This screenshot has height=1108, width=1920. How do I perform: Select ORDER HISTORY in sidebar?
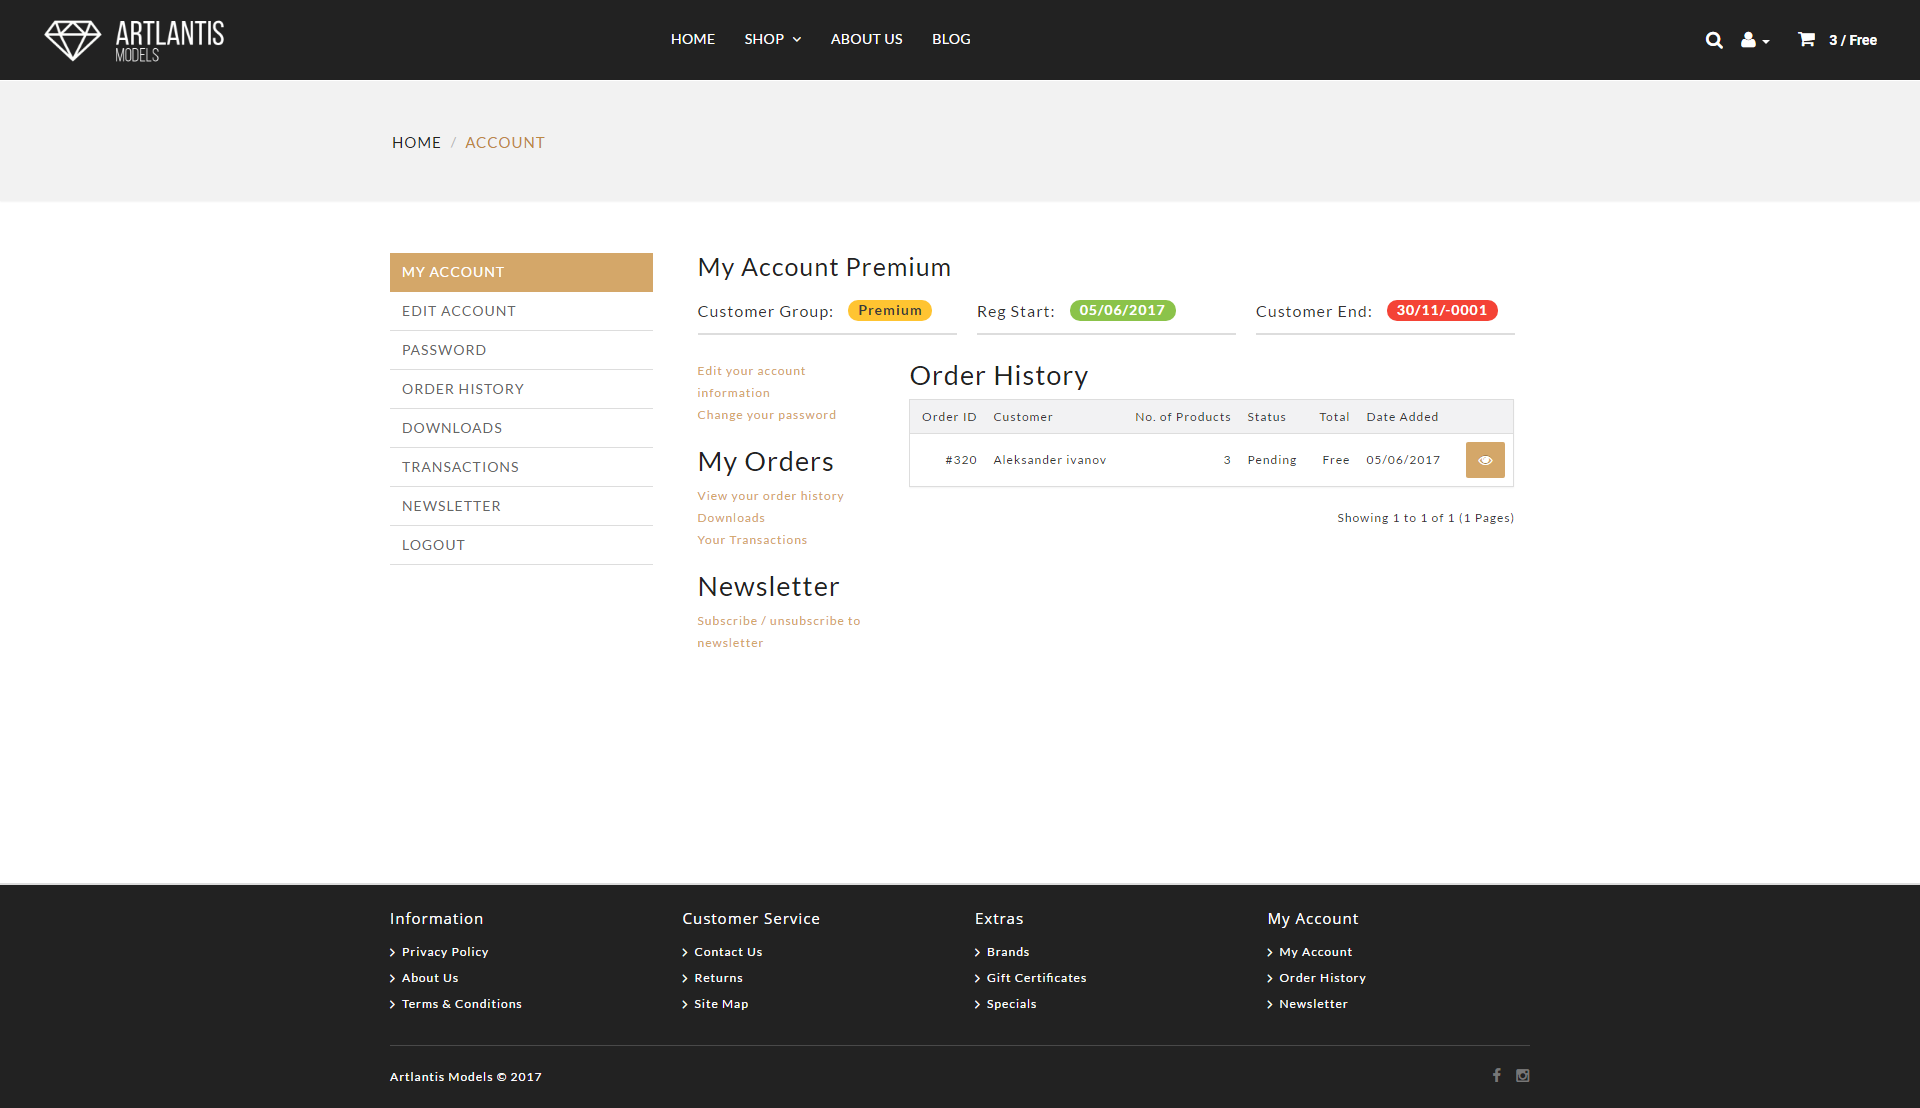point(463,389)
